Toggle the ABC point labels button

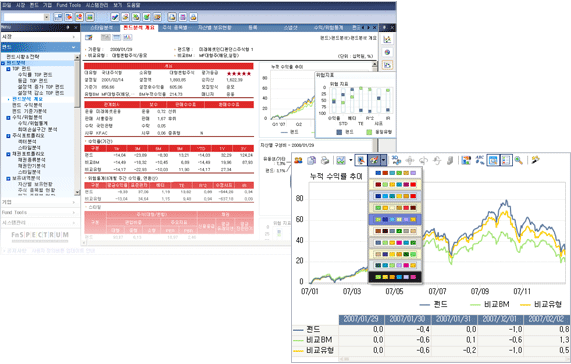pos(480,160)
